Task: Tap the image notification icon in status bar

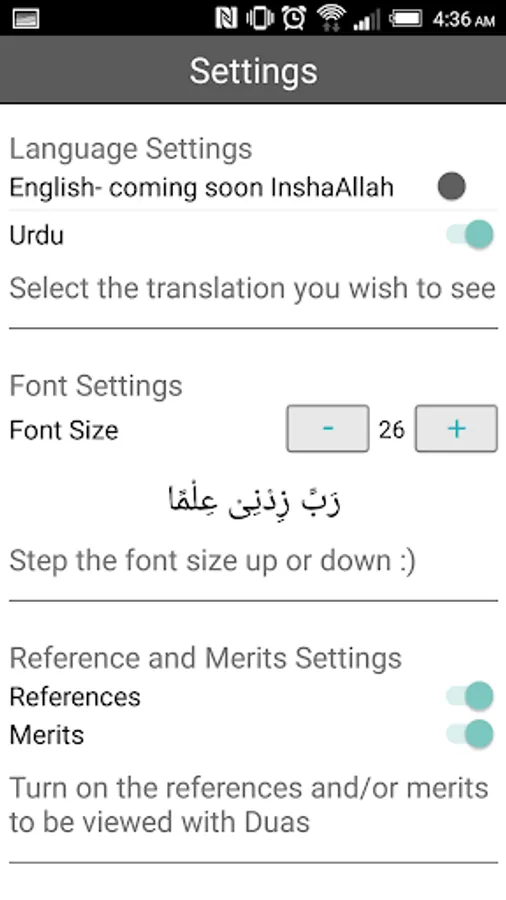Action: [25, 19]
